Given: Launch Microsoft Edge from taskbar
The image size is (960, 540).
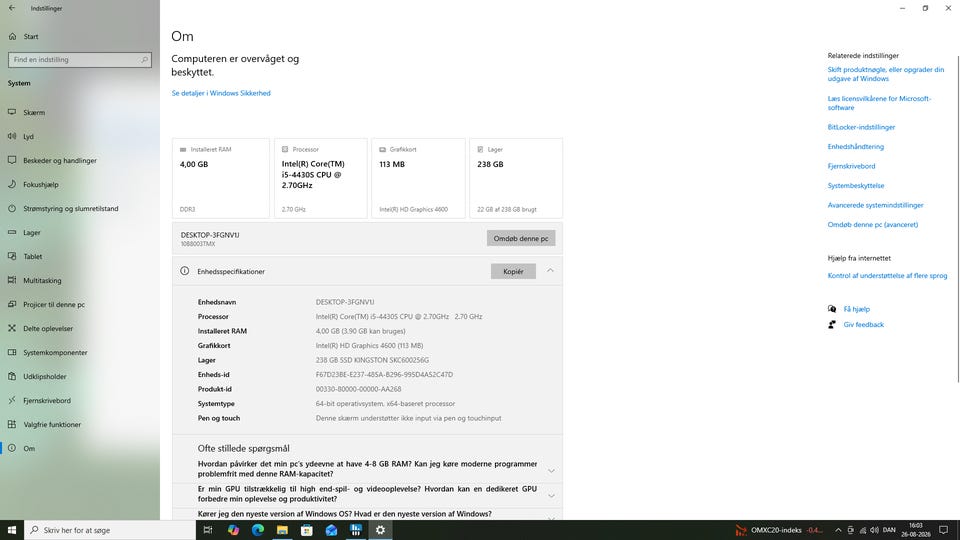Looking at the screenshot, I should click(x=258, y=530).
